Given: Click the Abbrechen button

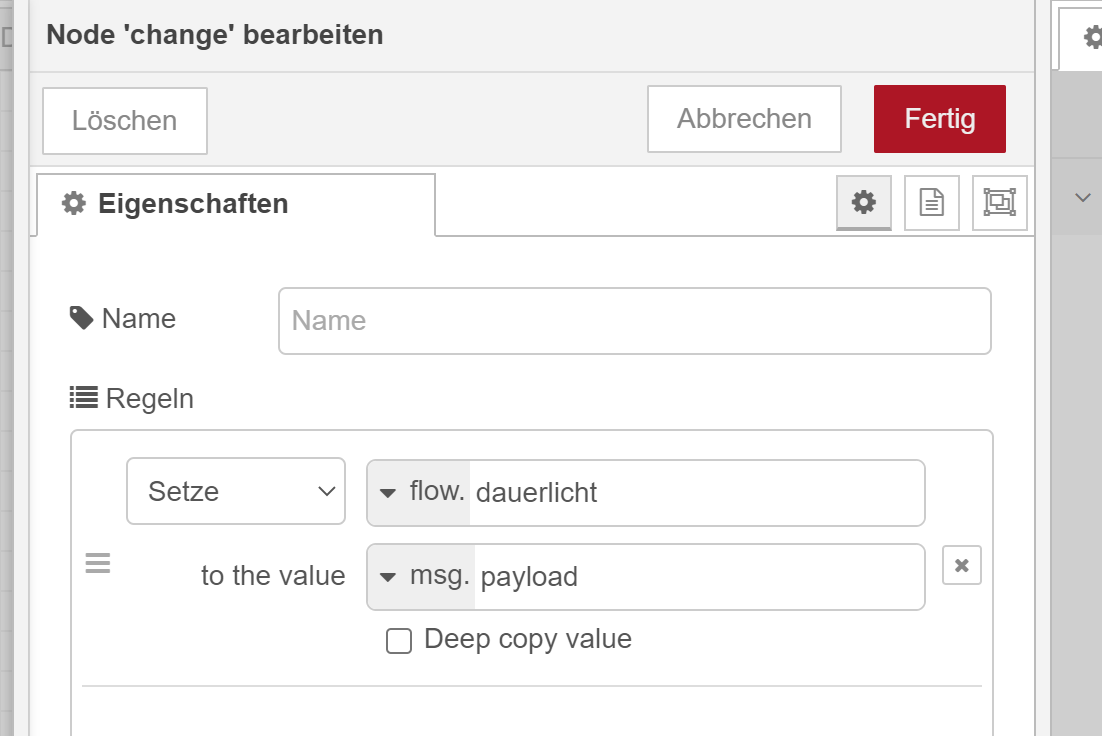Looking at the screenshot, I should click(x=744, y=119).
